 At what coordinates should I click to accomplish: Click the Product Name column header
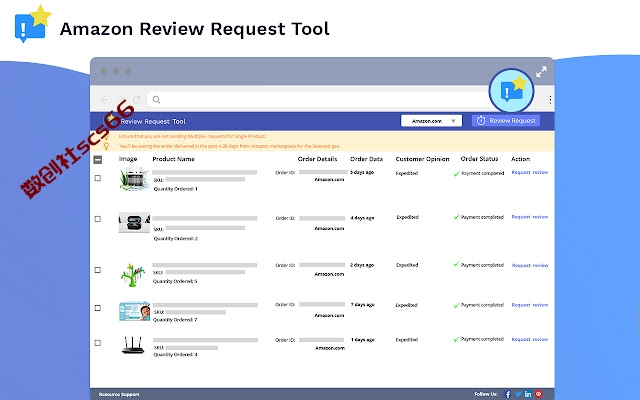pyautogui.click(x=173, y=159)
